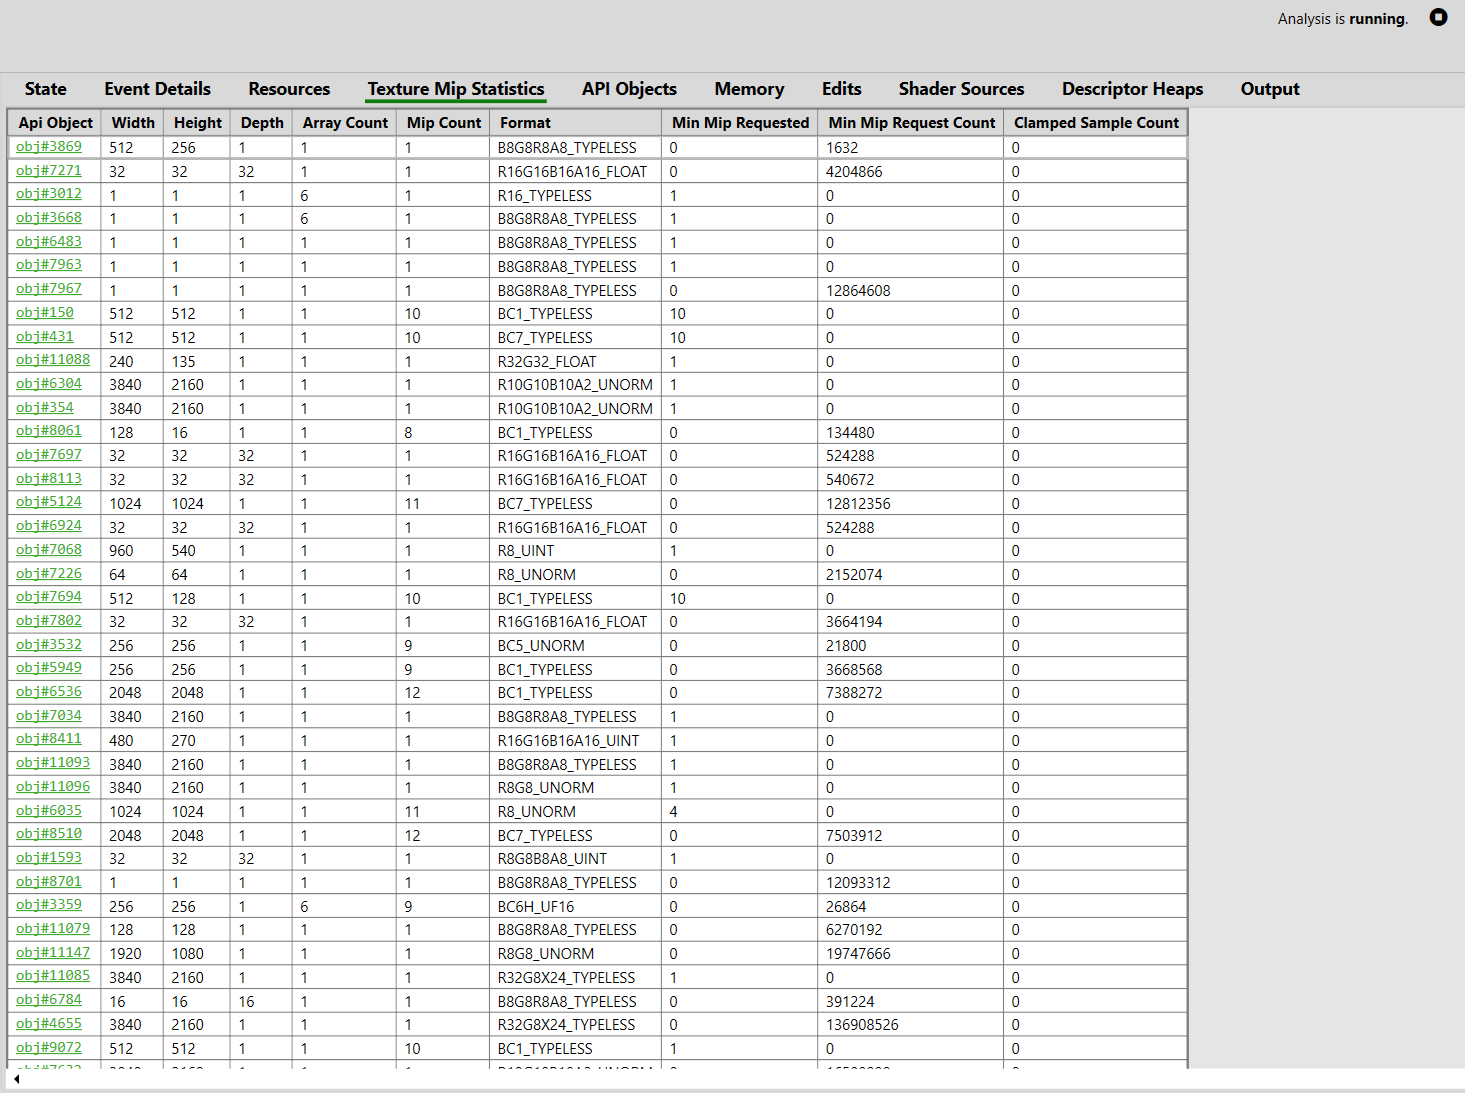Open the Descriptor Heaps tab
This screenshot has height=1093, width=1465.
tap(1133, 89)
